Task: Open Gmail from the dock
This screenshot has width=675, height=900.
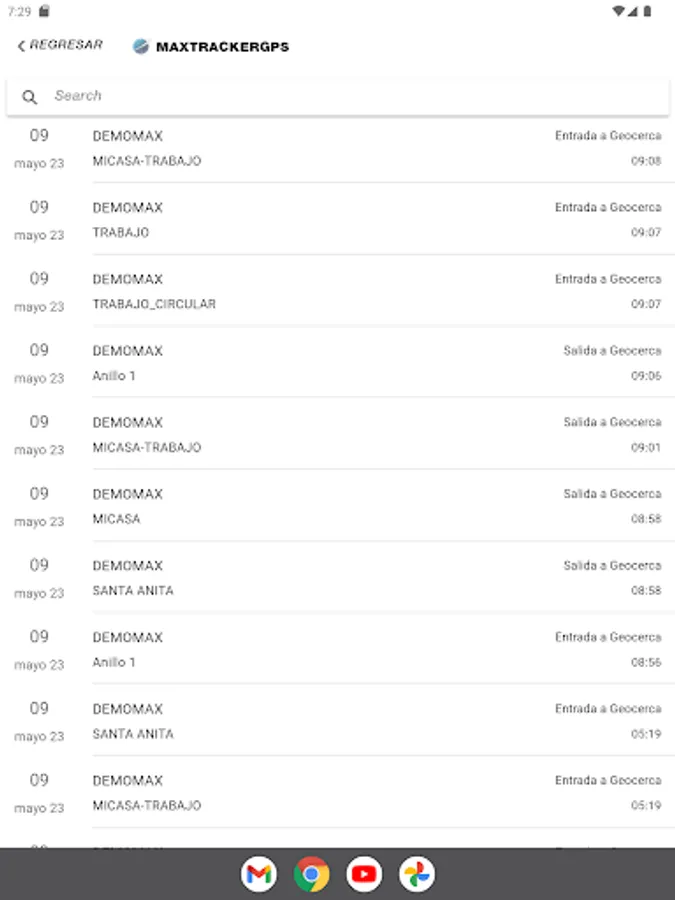Action: click(x=259, y=875)
